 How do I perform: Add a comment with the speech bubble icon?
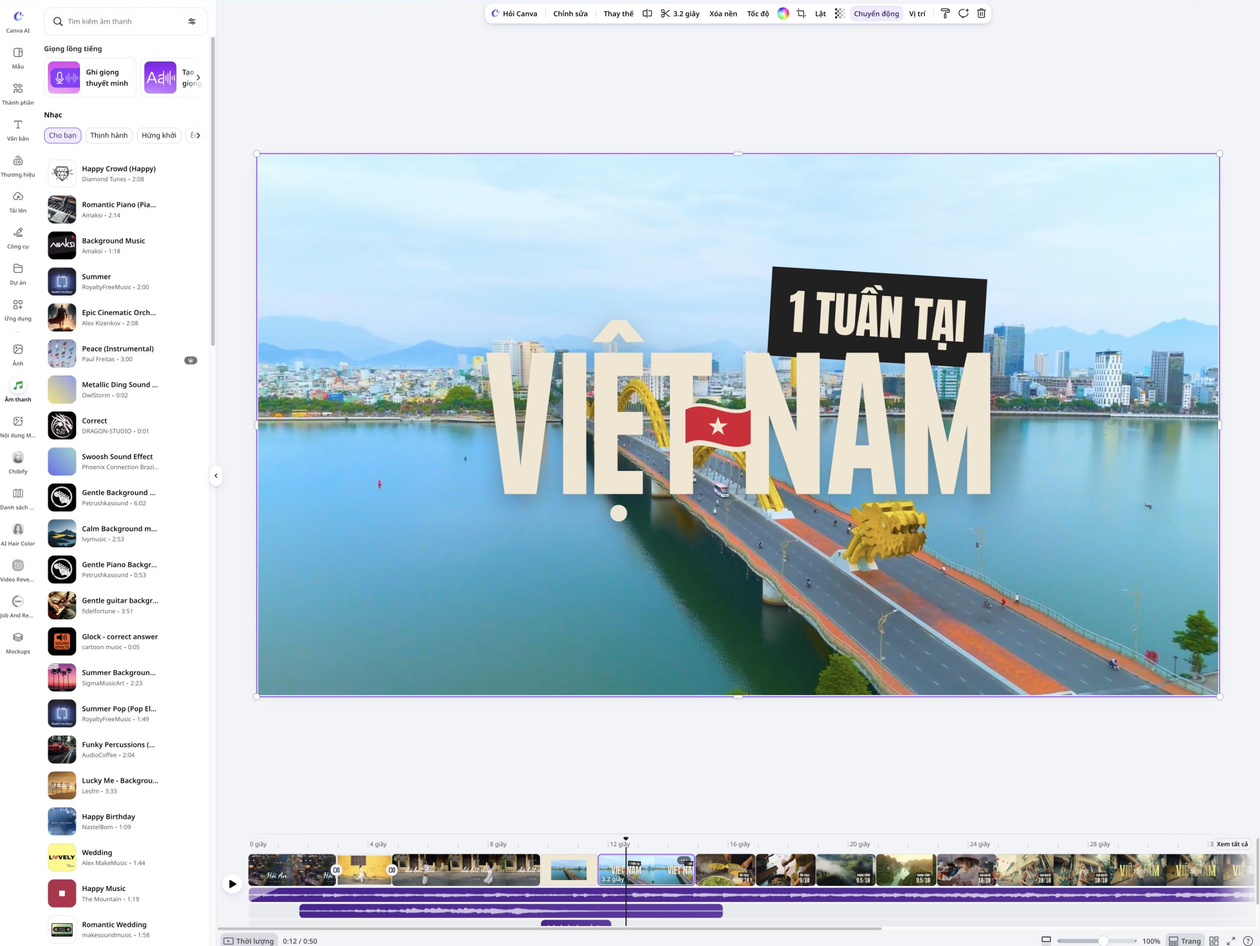(x=963, y=14)
